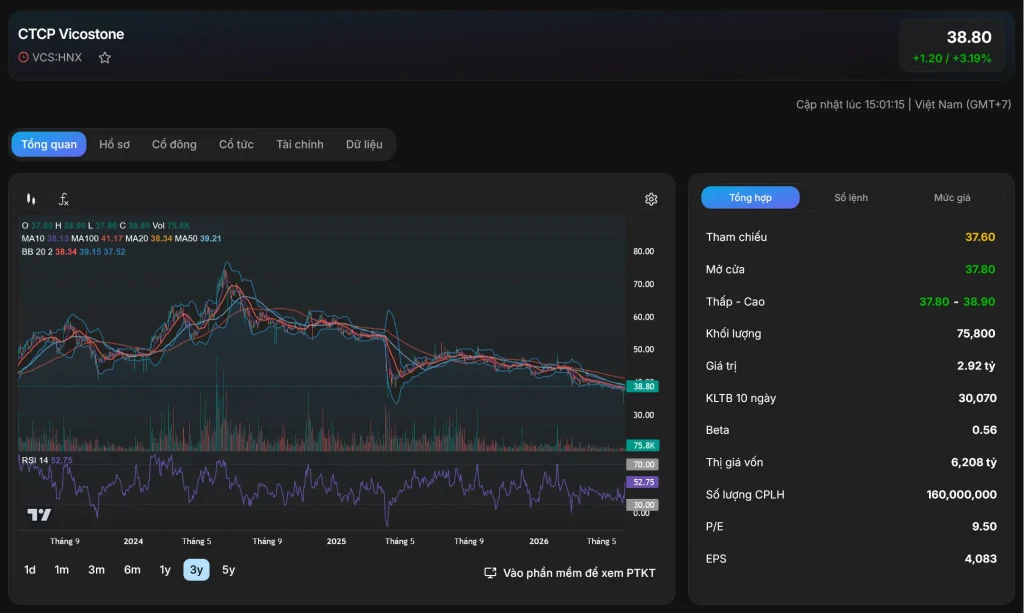This screenshot has width=1024, height=613.
Task: Open the Tài chính tab
Action: tap(300, 144)
